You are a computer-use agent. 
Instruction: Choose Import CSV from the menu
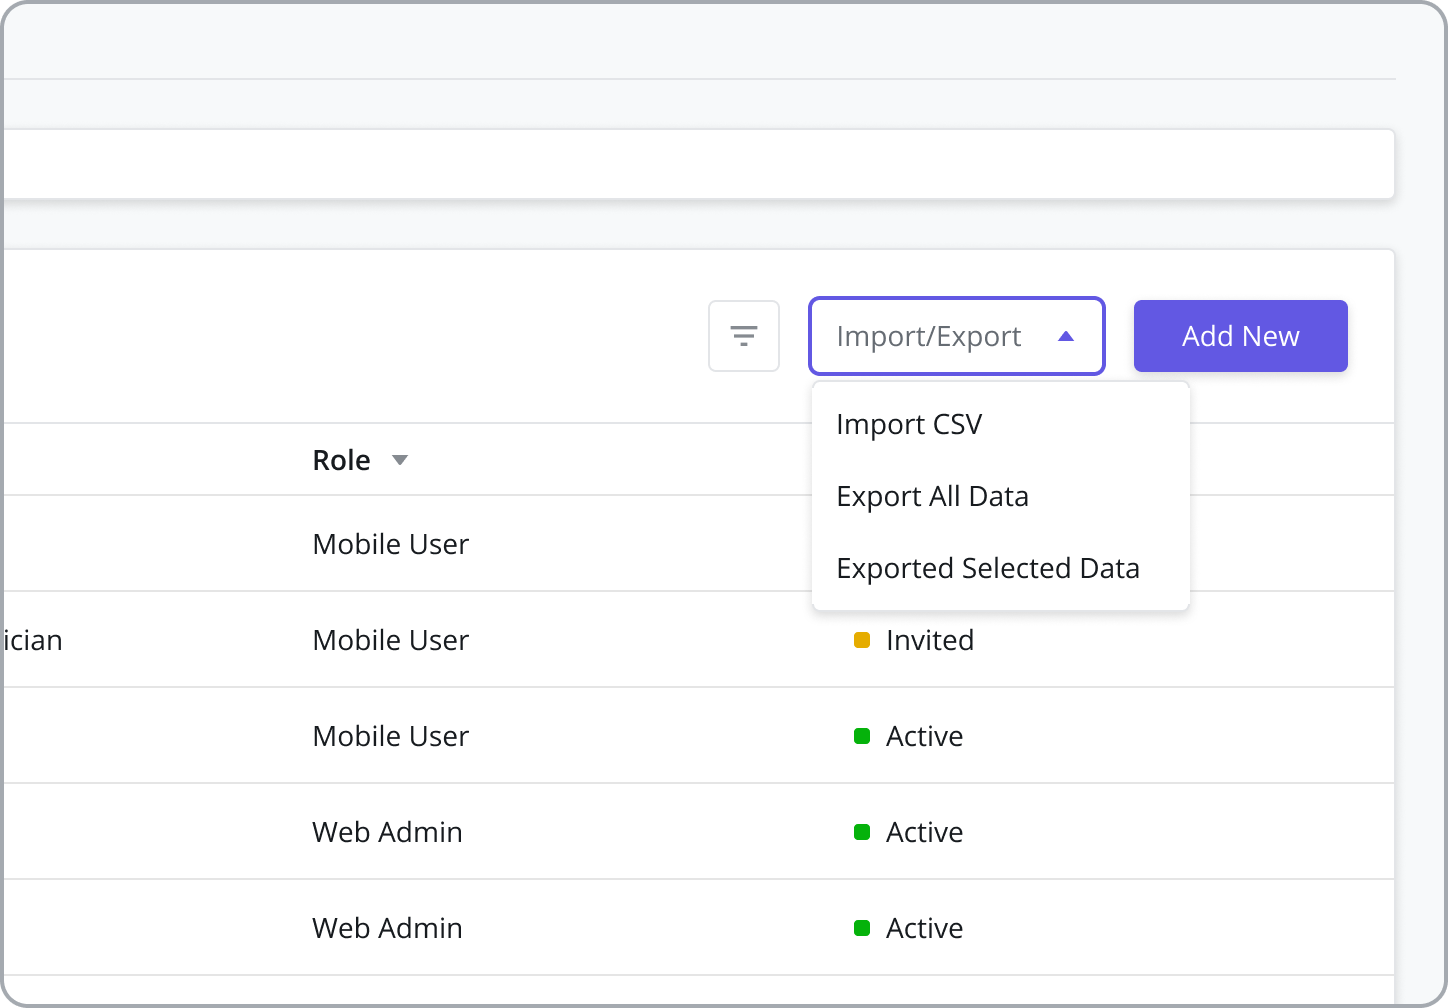pyautogui.click(x=1001, y=424)
